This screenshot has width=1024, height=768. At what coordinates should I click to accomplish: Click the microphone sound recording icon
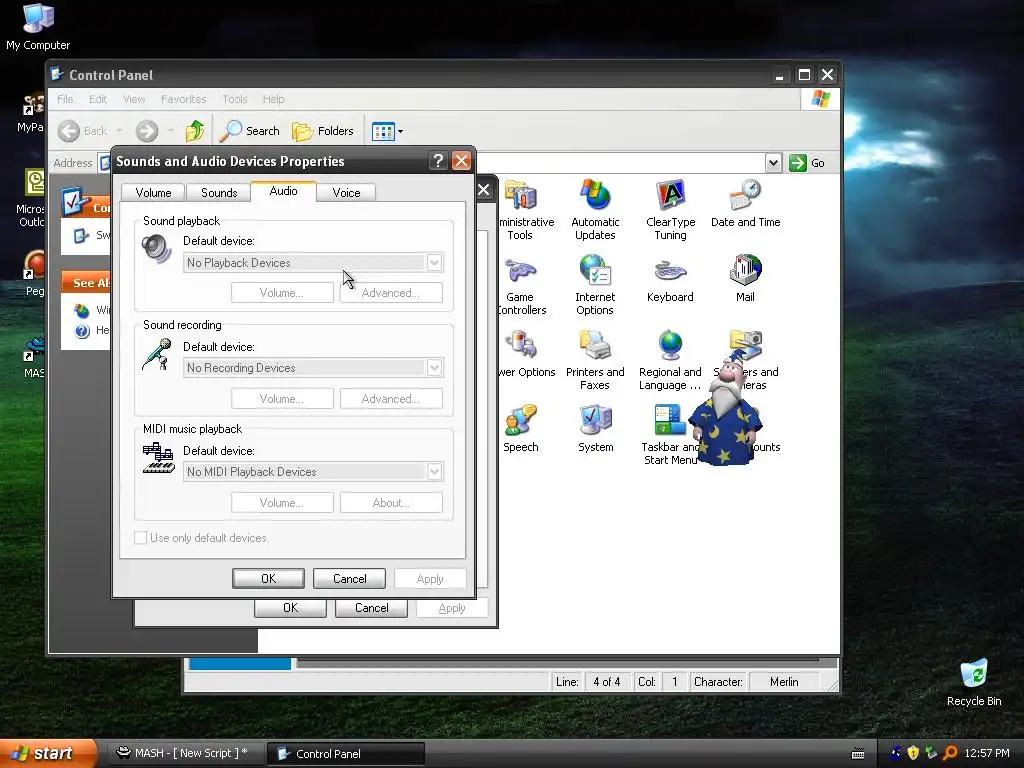point(157,355)
